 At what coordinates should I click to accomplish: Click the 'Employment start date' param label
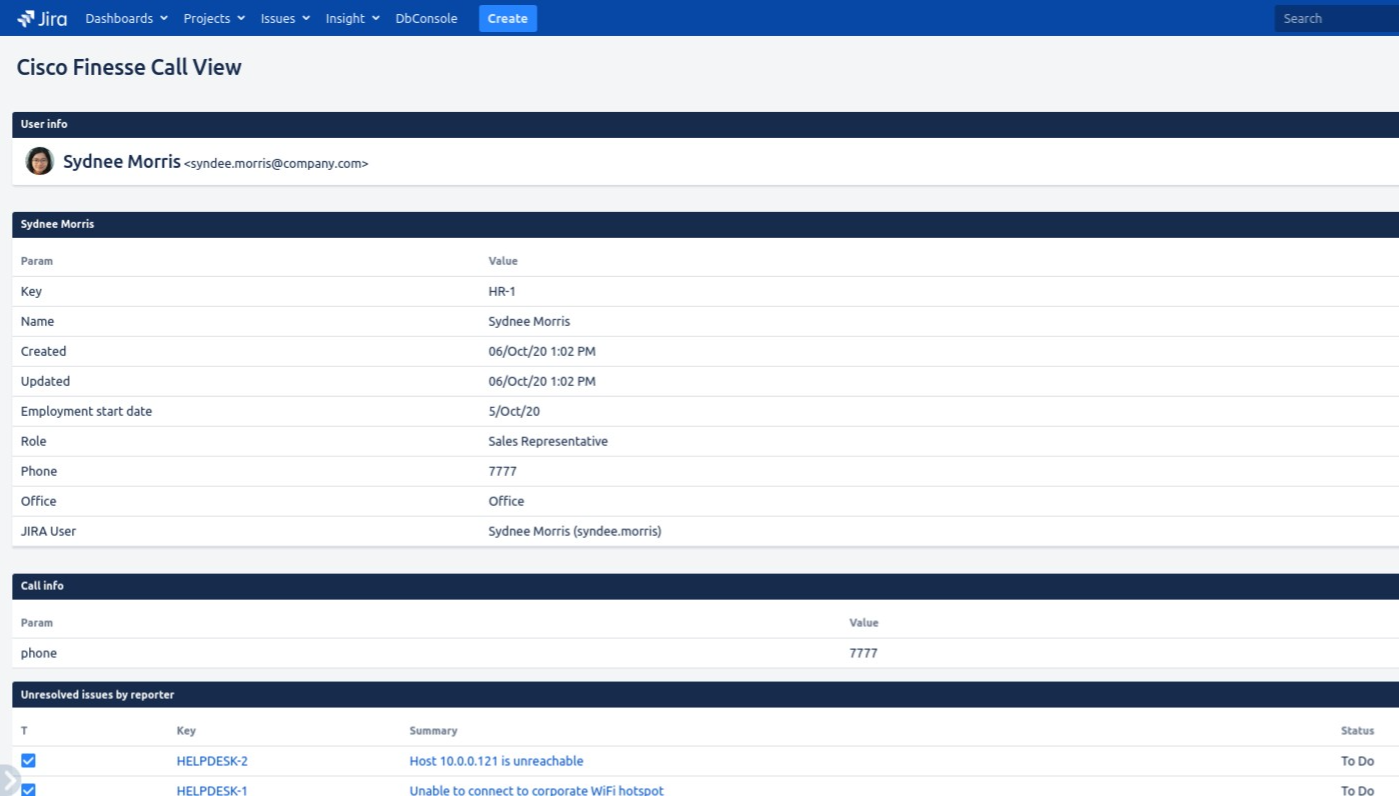tap(86, 411)
